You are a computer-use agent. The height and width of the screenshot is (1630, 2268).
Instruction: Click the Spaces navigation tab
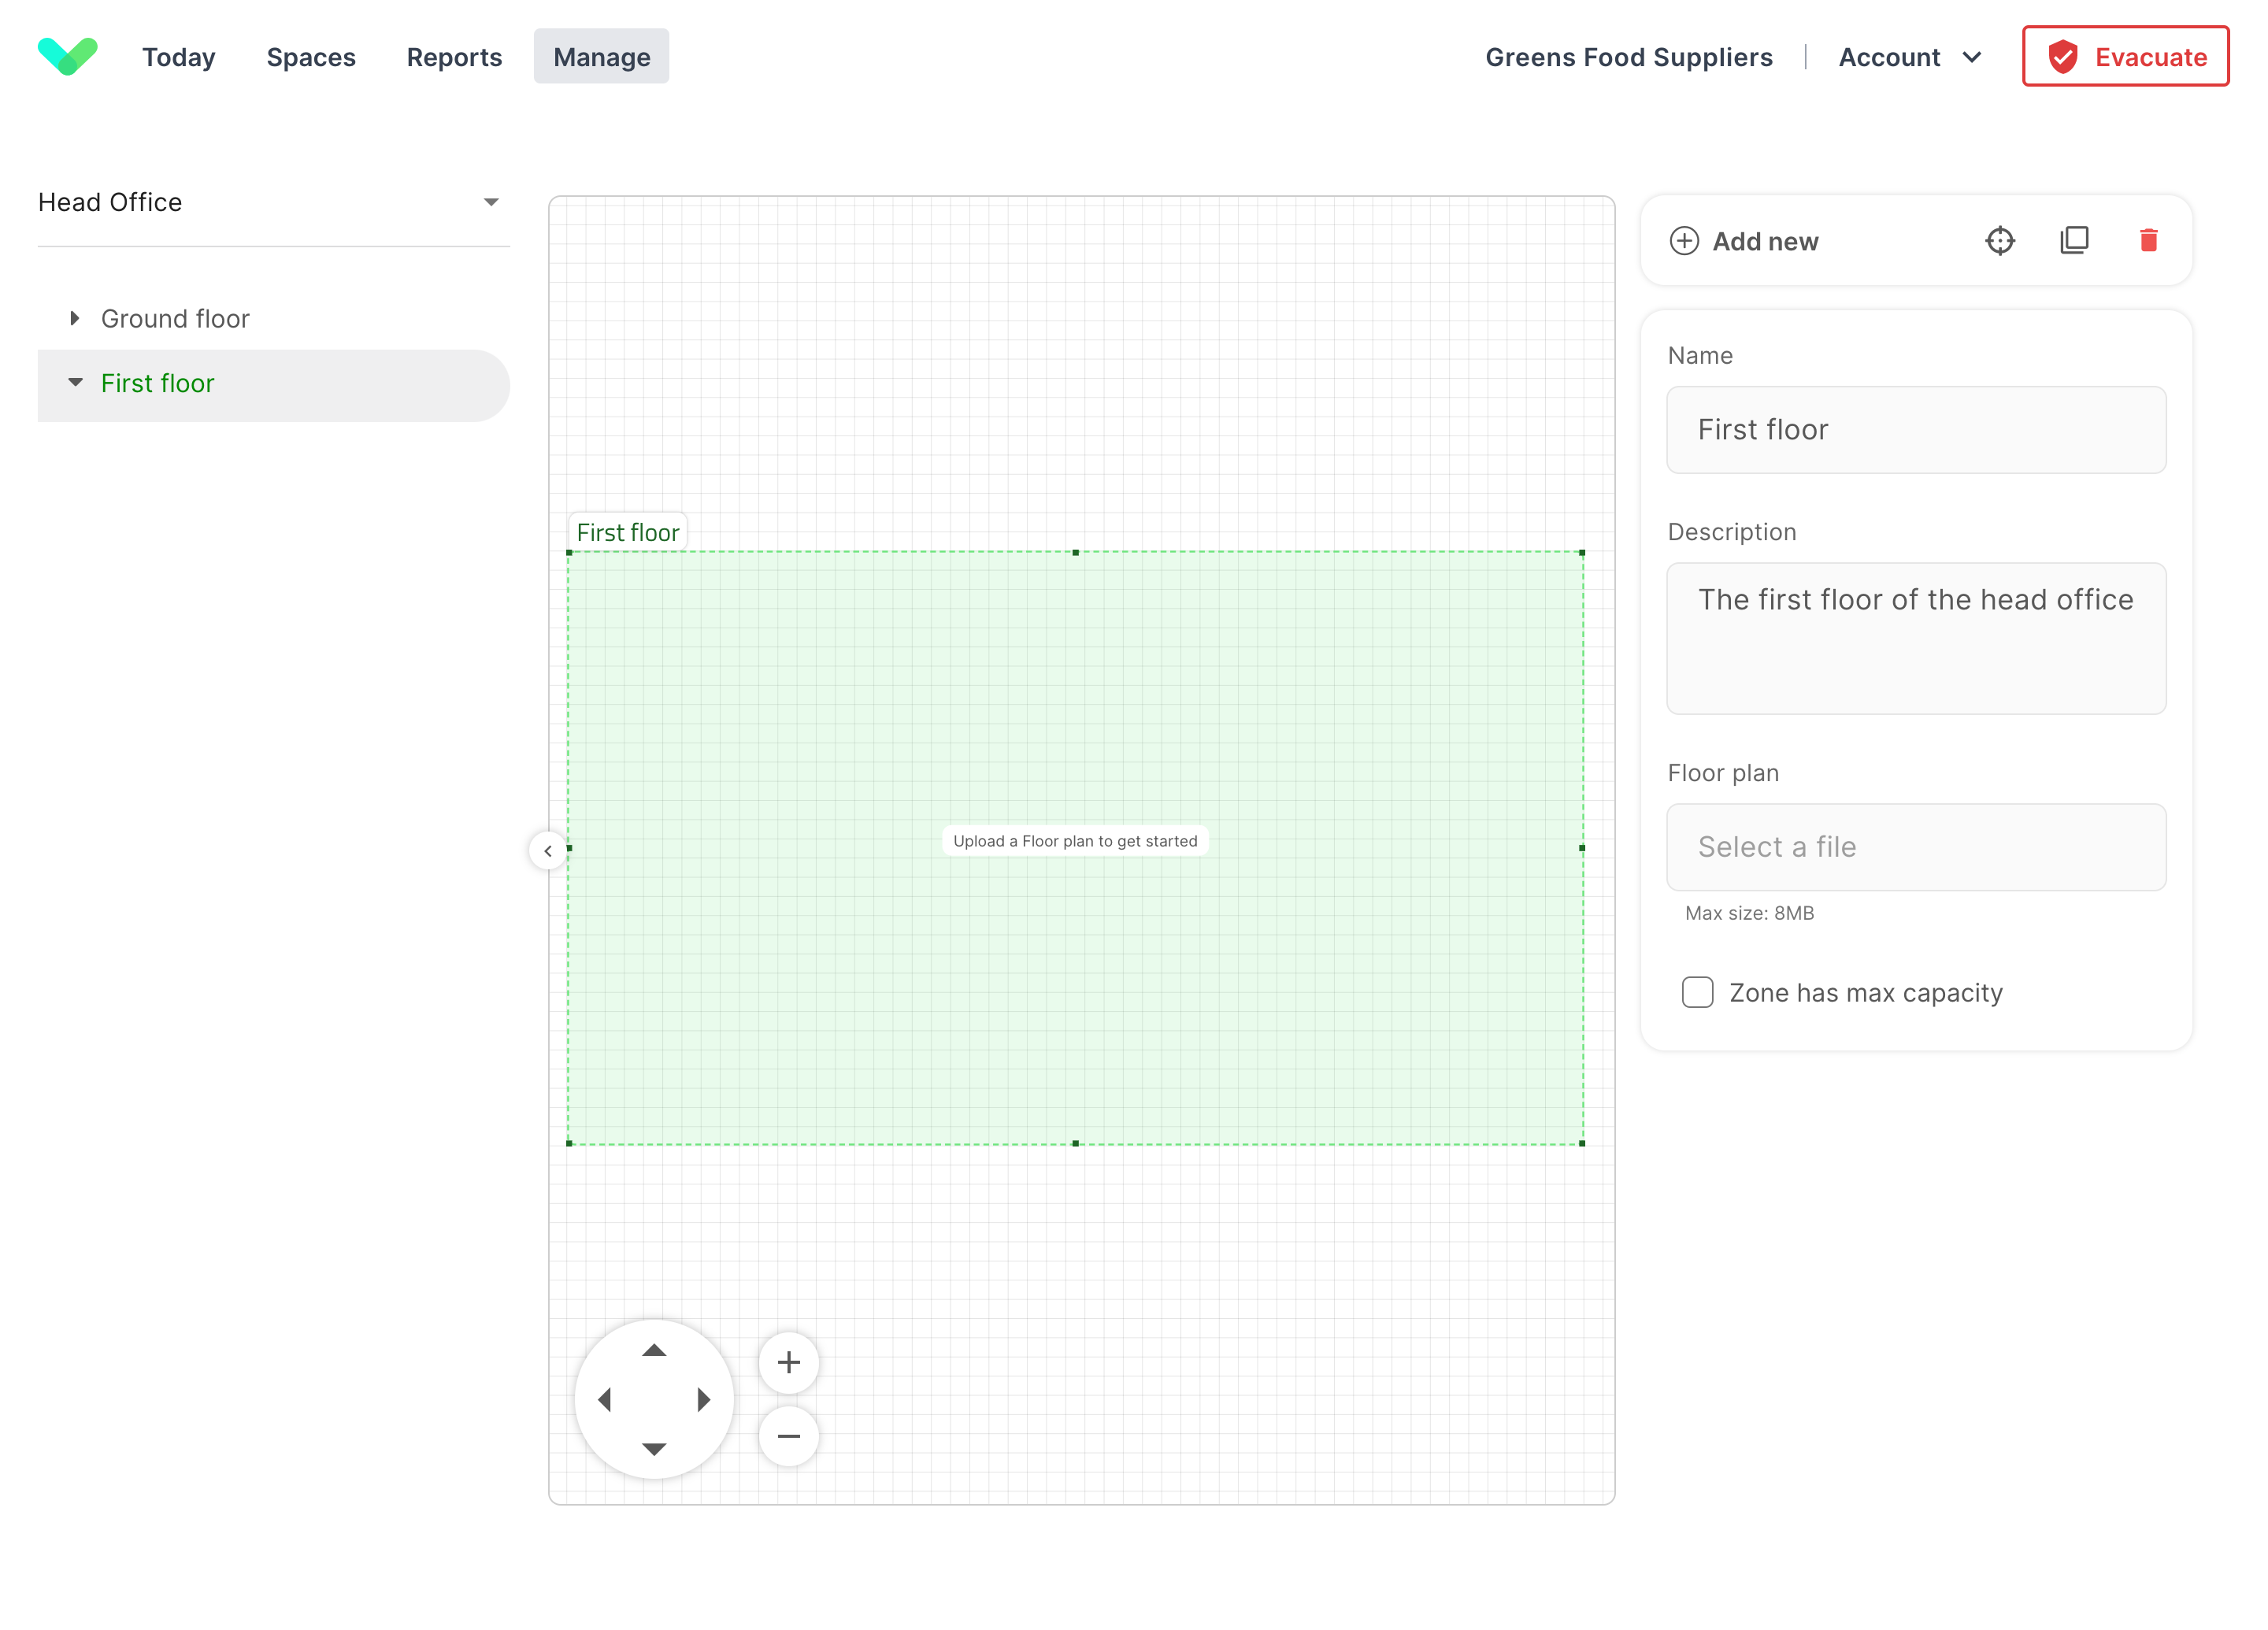point(310,57)
